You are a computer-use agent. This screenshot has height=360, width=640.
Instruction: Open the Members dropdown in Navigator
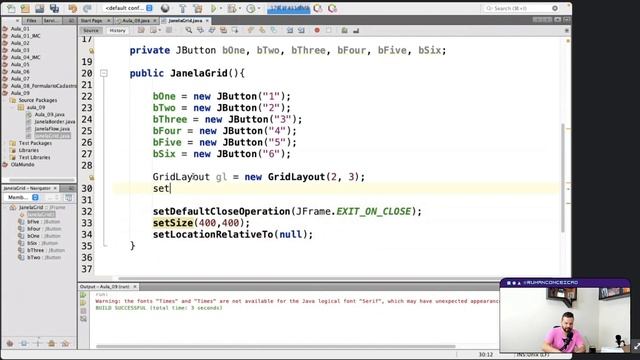(x=23, y=198)
